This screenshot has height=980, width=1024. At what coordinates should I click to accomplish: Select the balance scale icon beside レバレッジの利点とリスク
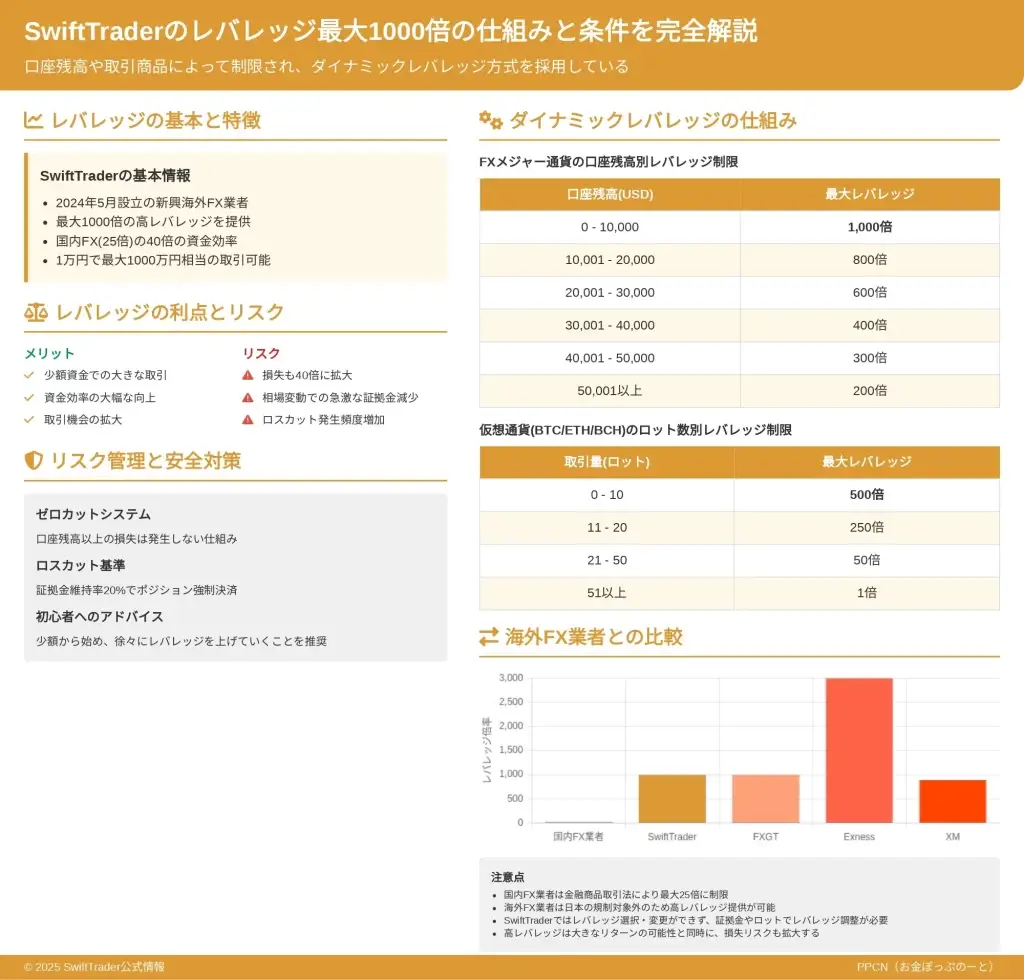click(x=35, y=312)
